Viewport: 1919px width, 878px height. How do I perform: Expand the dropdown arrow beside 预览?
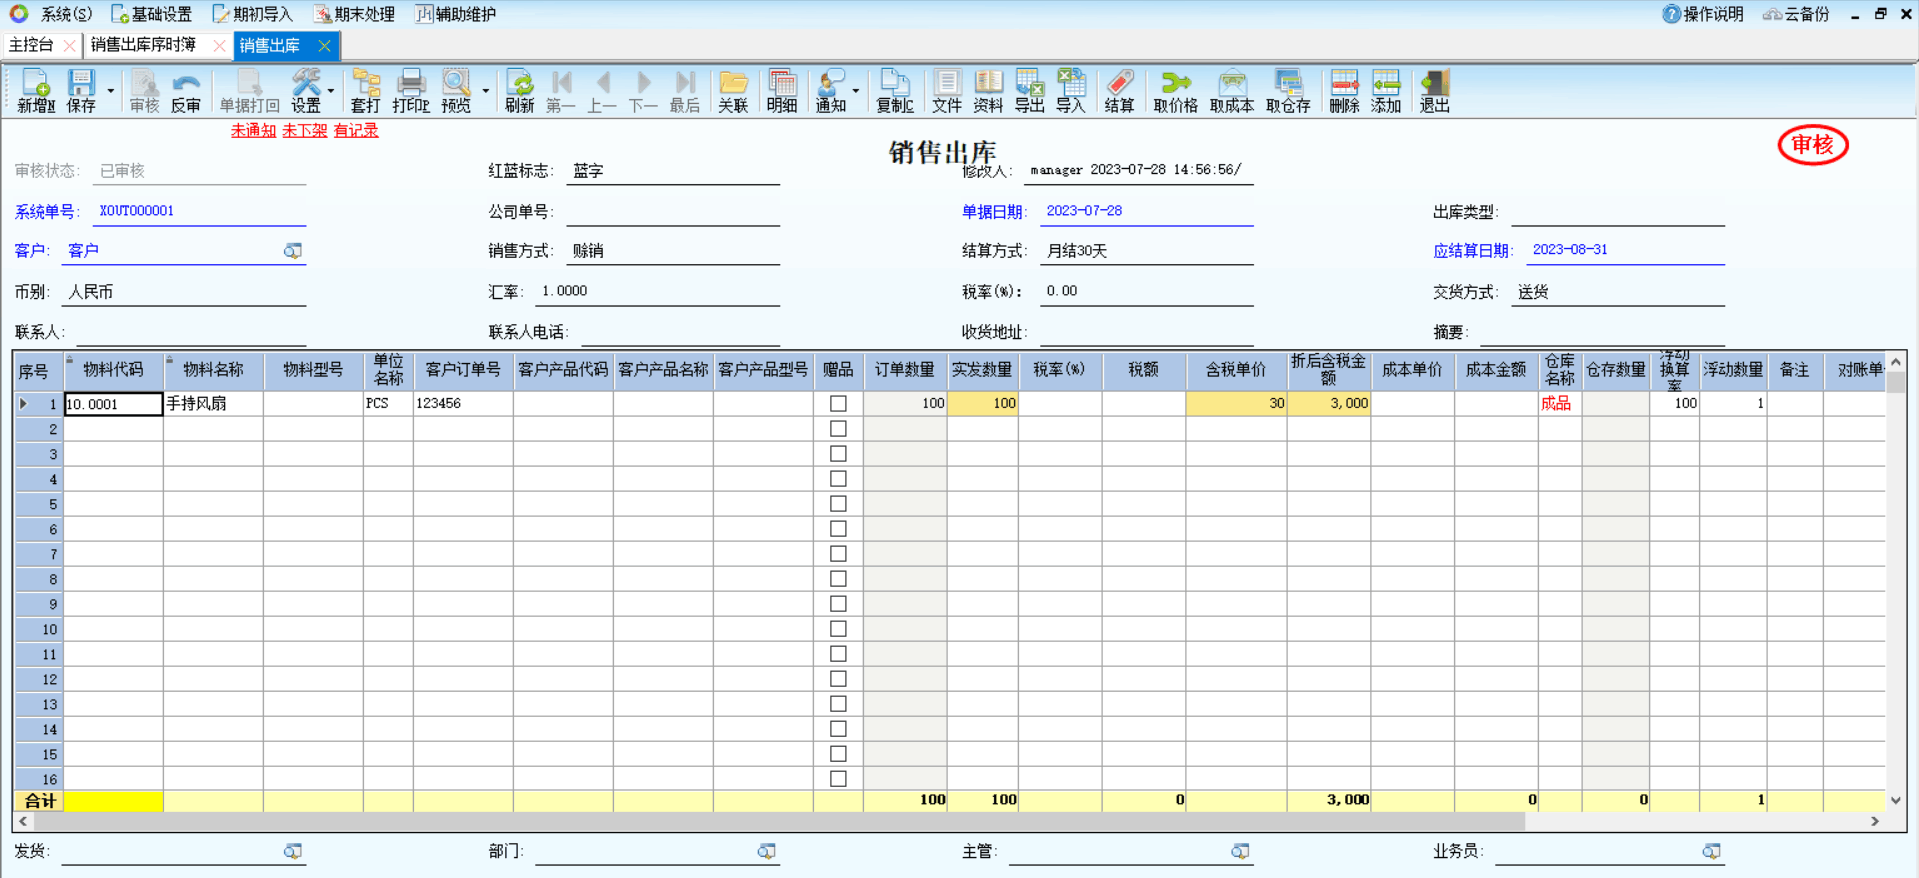coord(486,91)
